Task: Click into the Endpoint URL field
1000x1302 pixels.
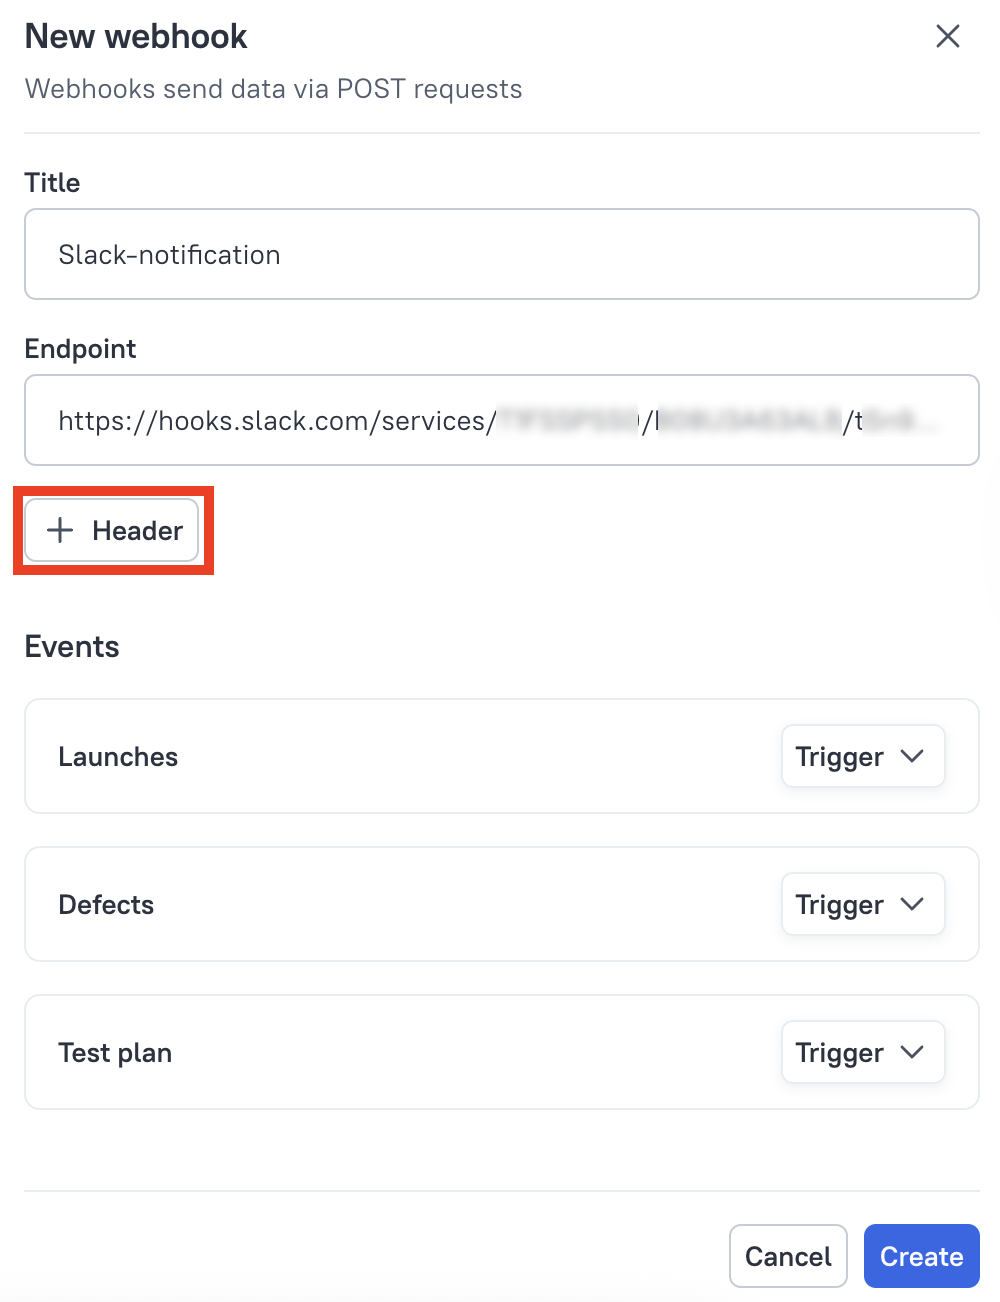Action: pyautogui.click(x=501, y=420)
